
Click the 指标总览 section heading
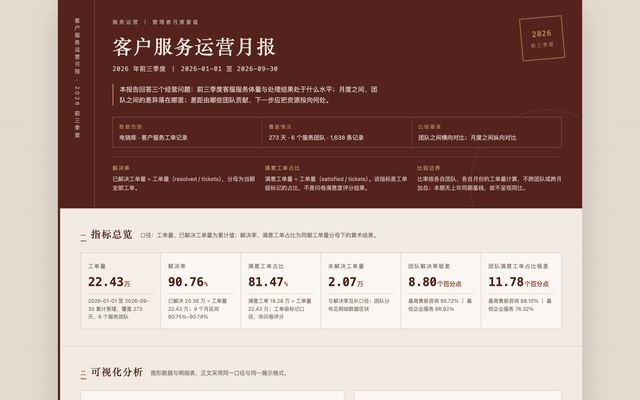click(111, 234)
